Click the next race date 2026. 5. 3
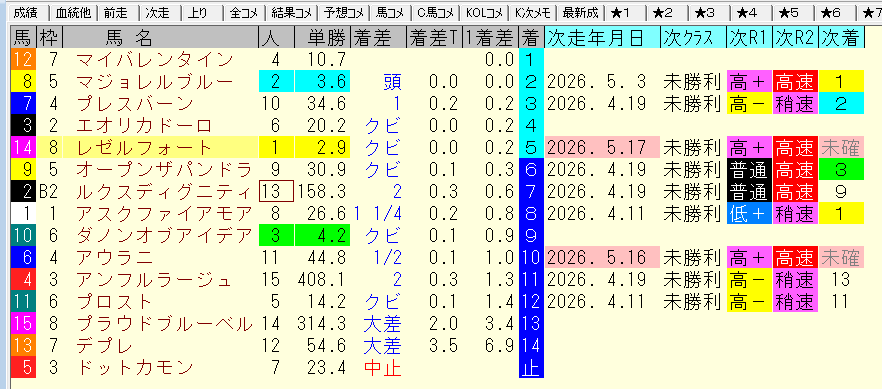Screen dimensions: 882x389 click(603, 82)
